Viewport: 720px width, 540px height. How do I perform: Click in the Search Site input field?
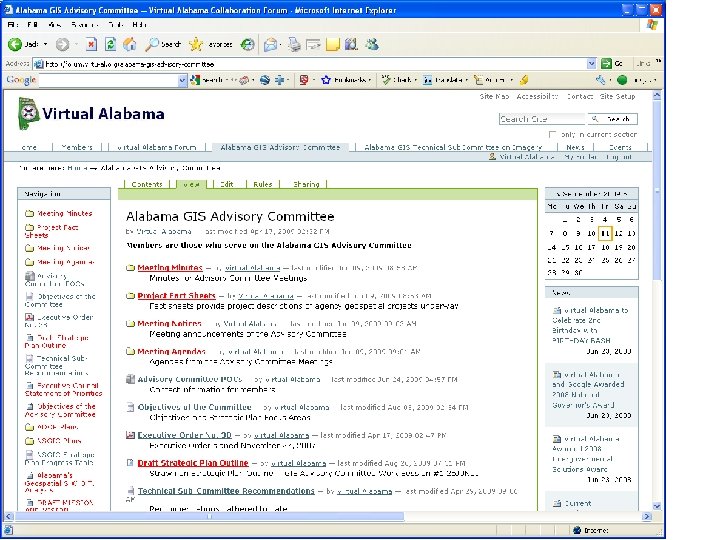point(542,119)
